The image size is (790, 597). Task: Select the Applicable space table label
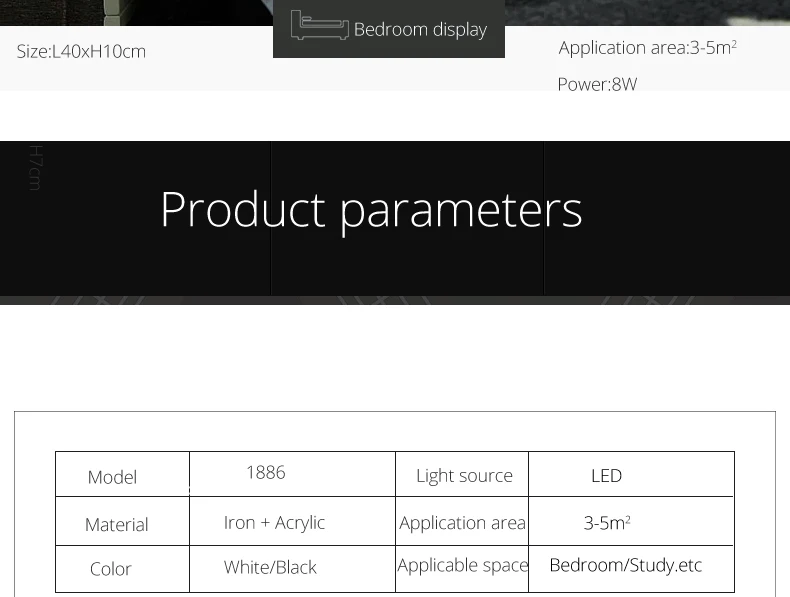pos(462,565)
